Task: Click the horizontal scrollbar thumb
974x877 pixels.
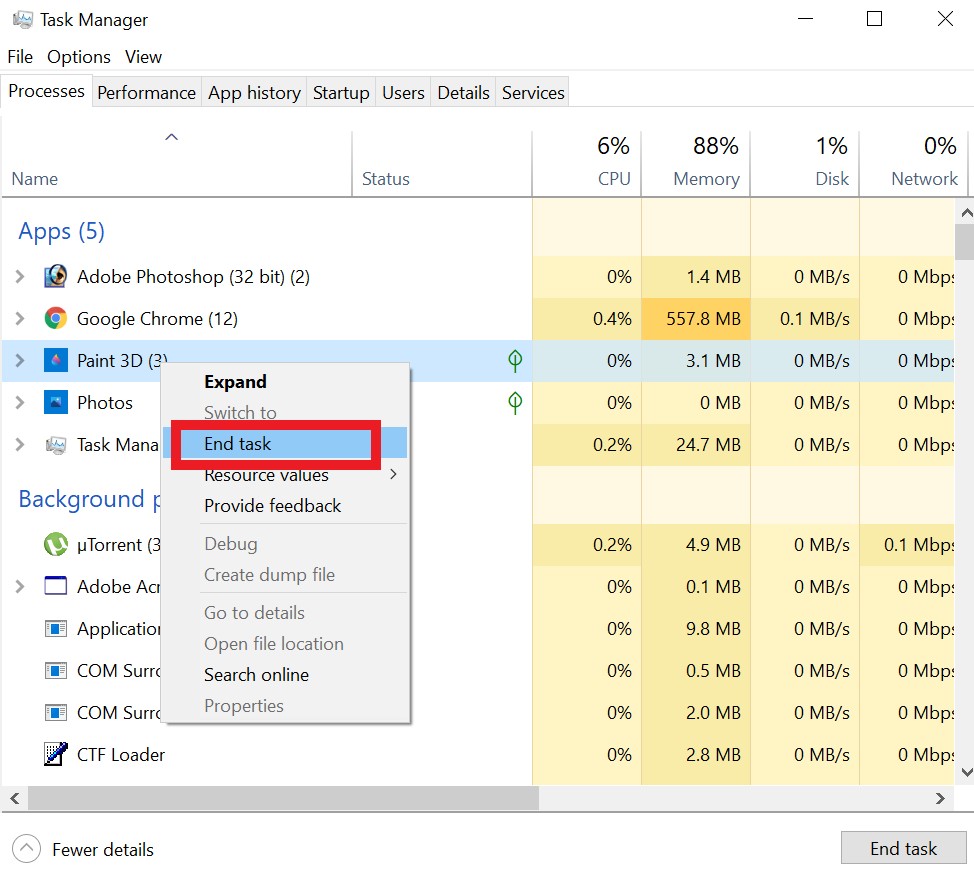Action: pos(283,798)
